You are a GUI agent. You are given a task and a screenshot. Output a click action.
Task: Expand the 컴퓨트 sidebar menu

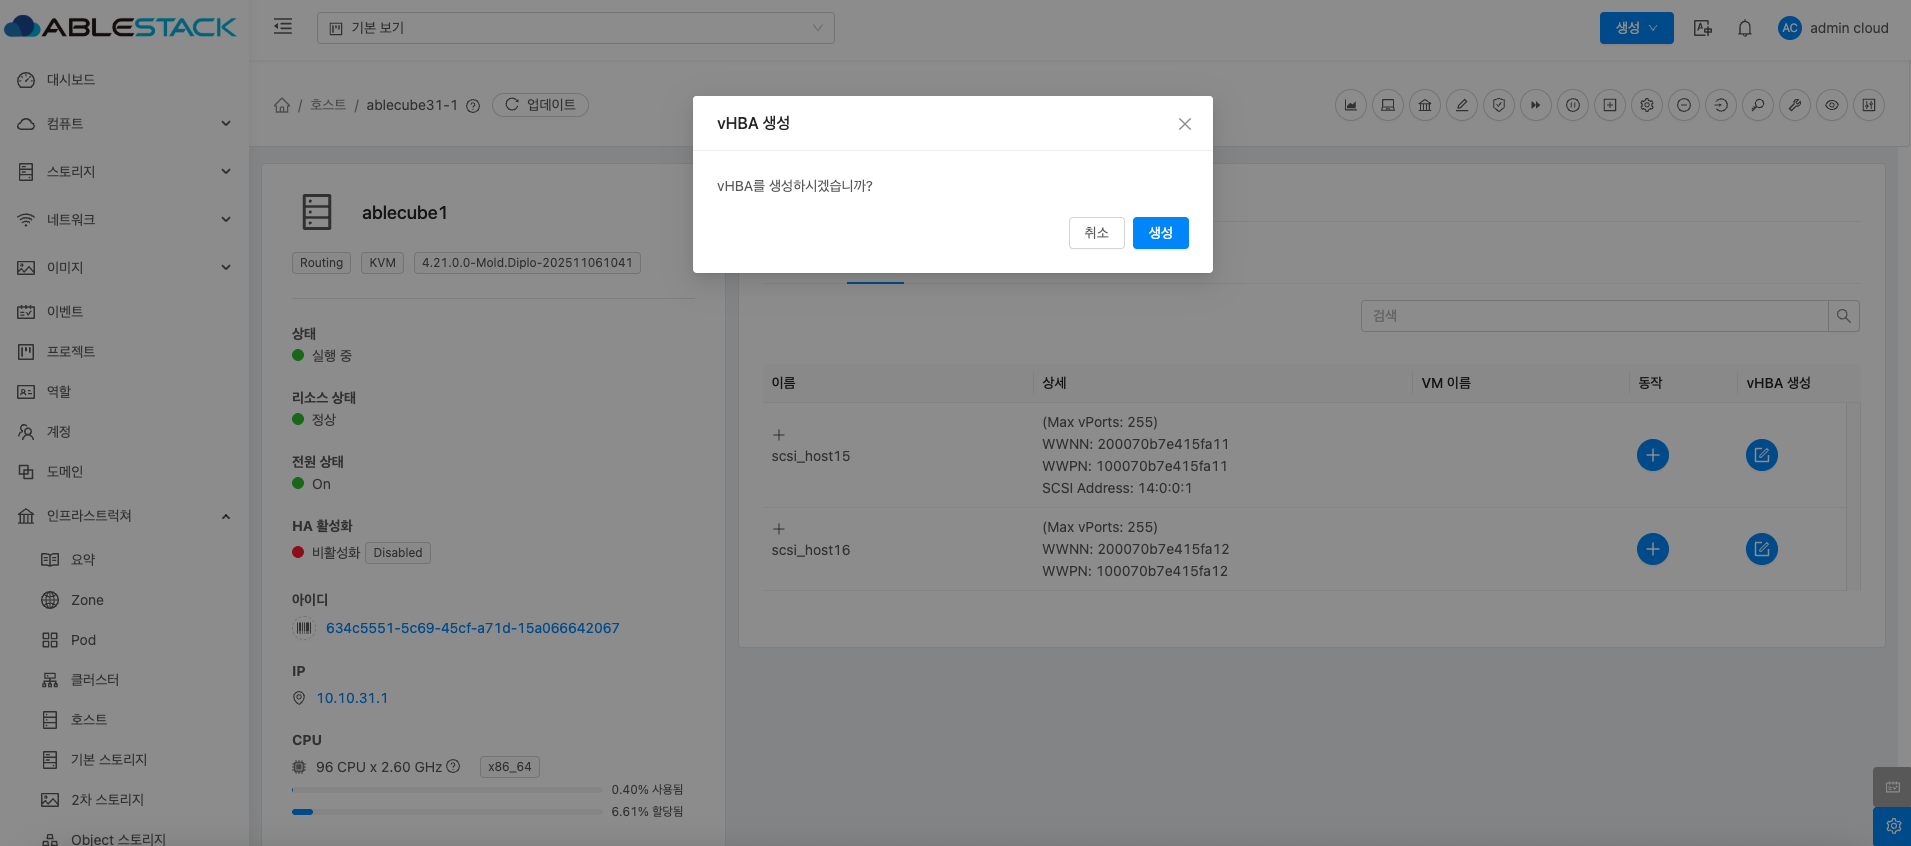125,124
